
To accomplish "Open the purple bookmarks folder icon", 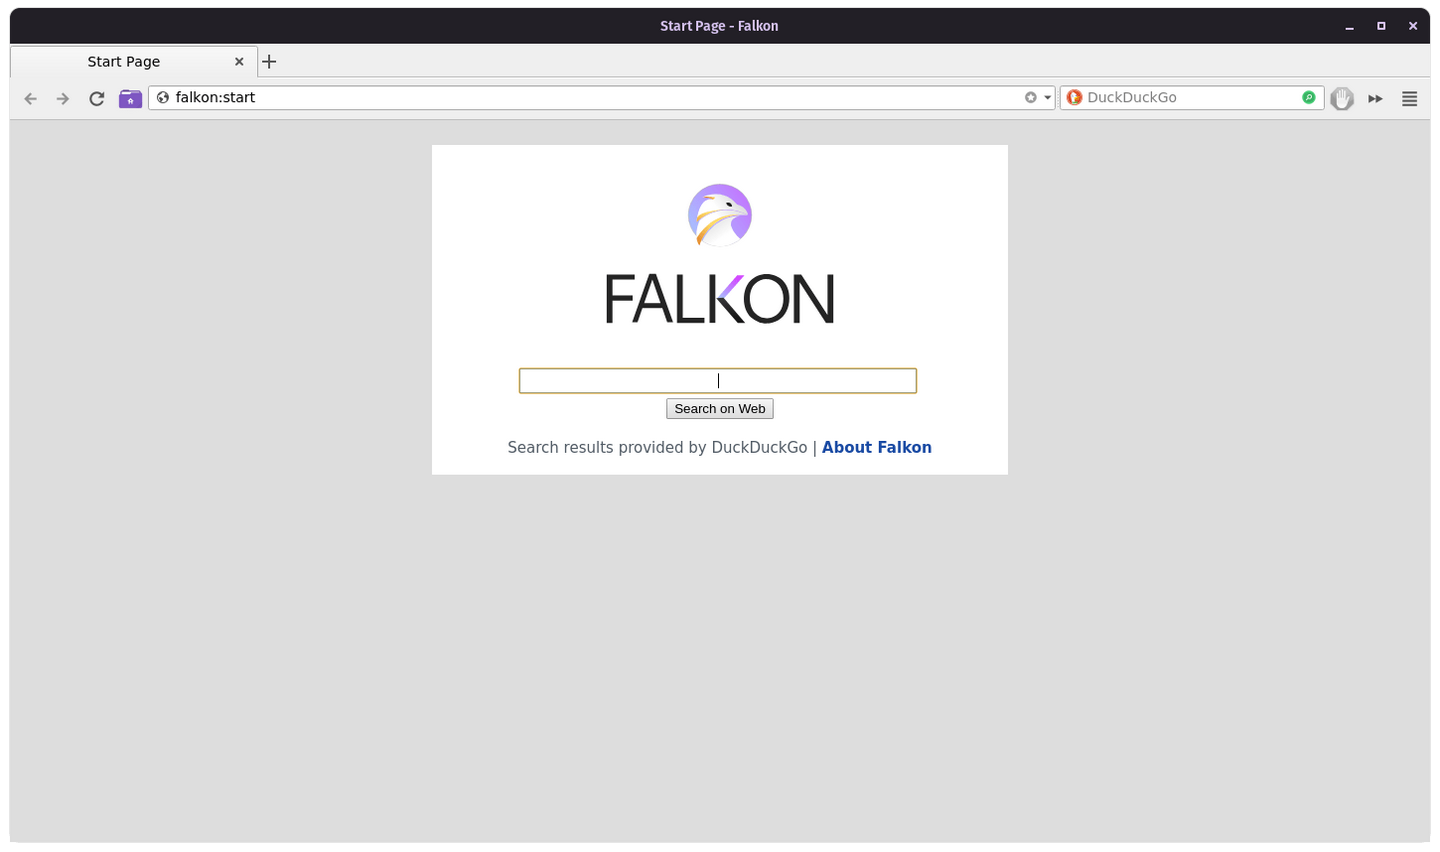I will pos(130,98).
